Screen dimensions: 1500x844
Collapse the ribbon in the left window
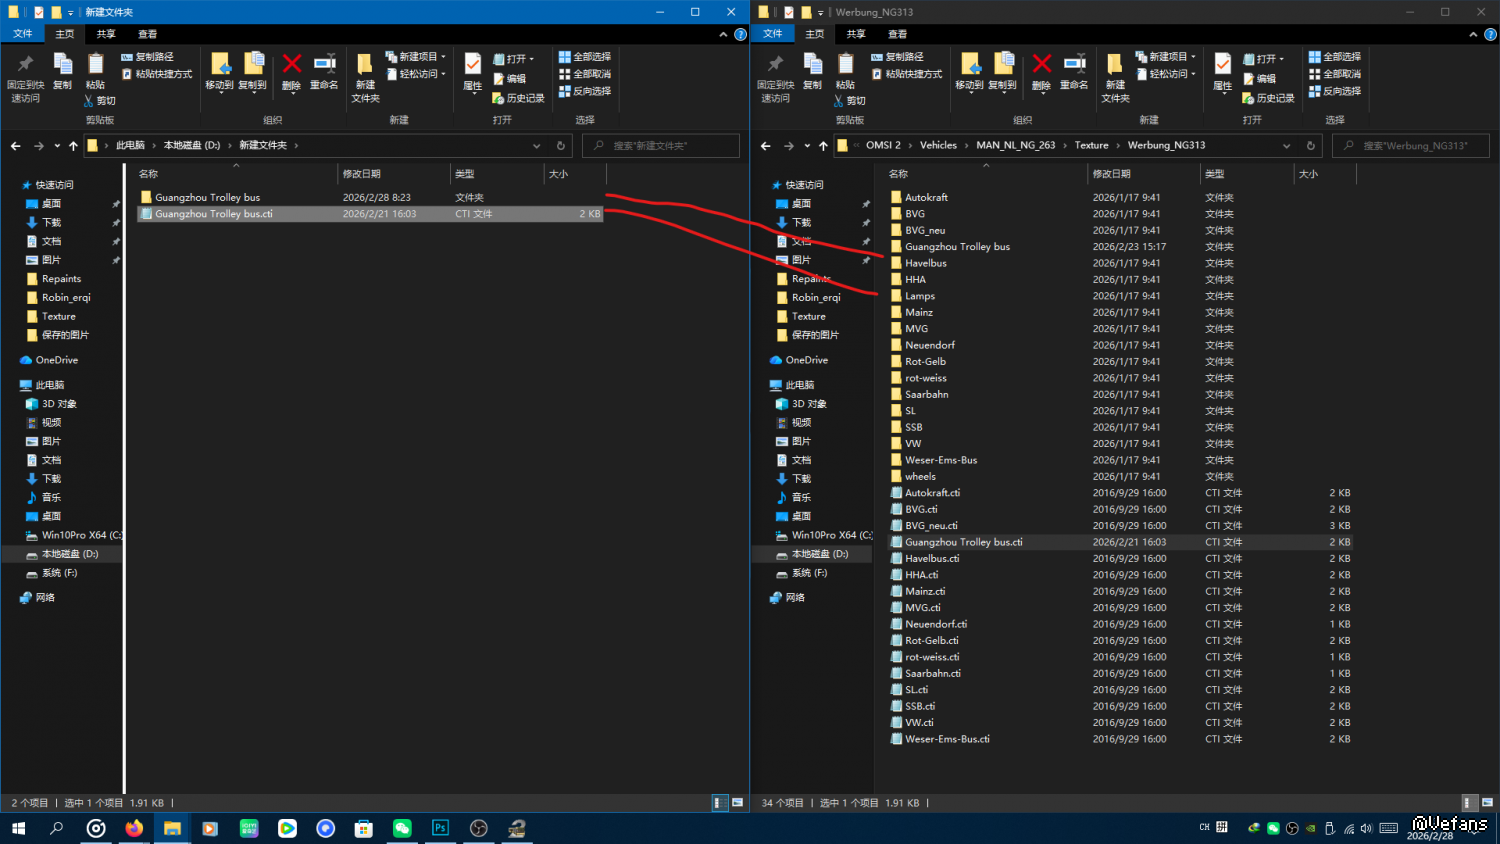723,34
